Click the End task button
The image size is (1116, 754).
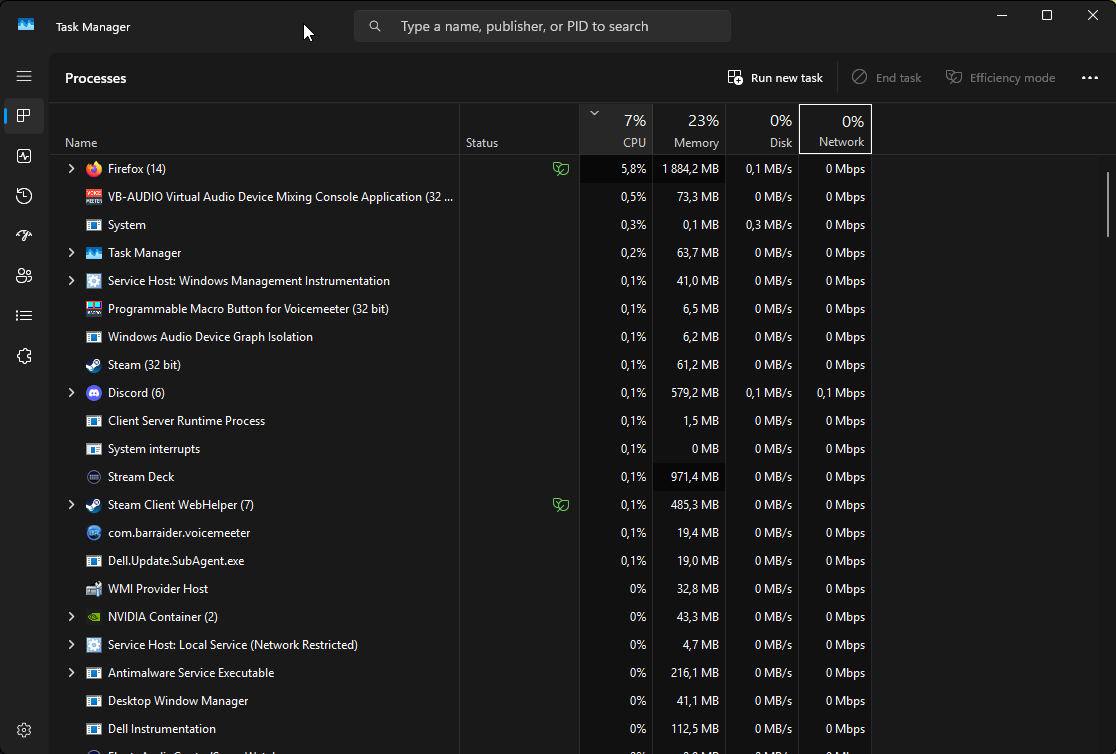click(x=886, y=78)
